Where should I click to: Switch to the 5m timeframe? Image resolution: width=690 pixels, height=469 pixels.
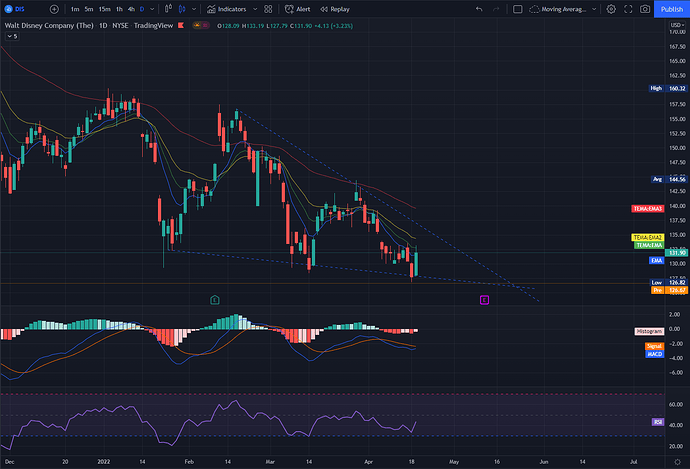point(89,9)
